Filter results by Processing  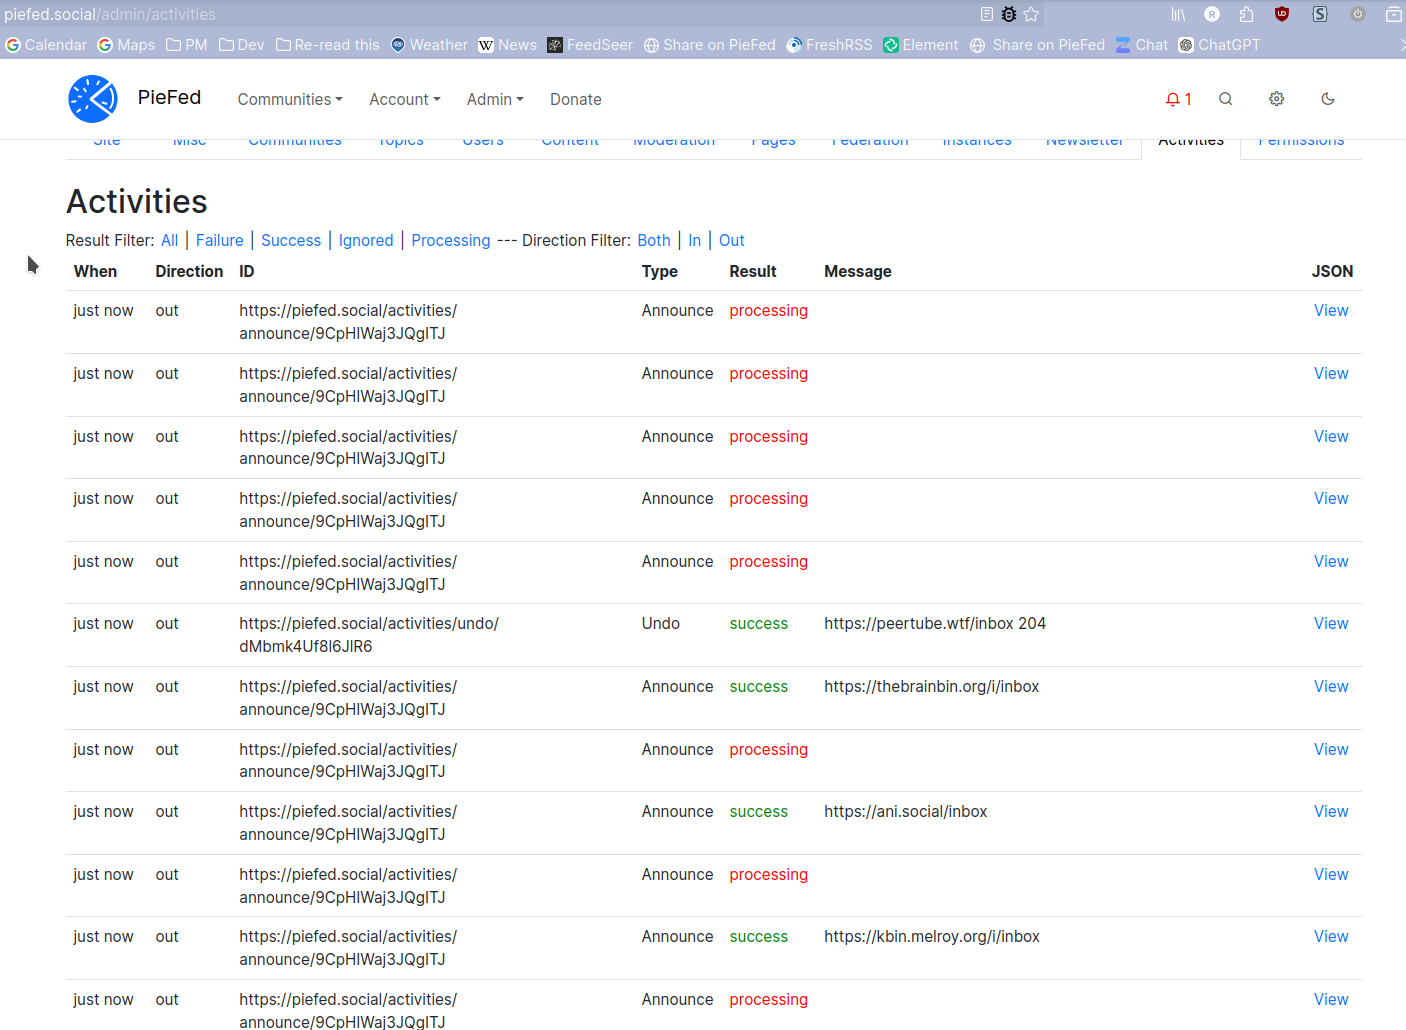[x=451, y=240]
